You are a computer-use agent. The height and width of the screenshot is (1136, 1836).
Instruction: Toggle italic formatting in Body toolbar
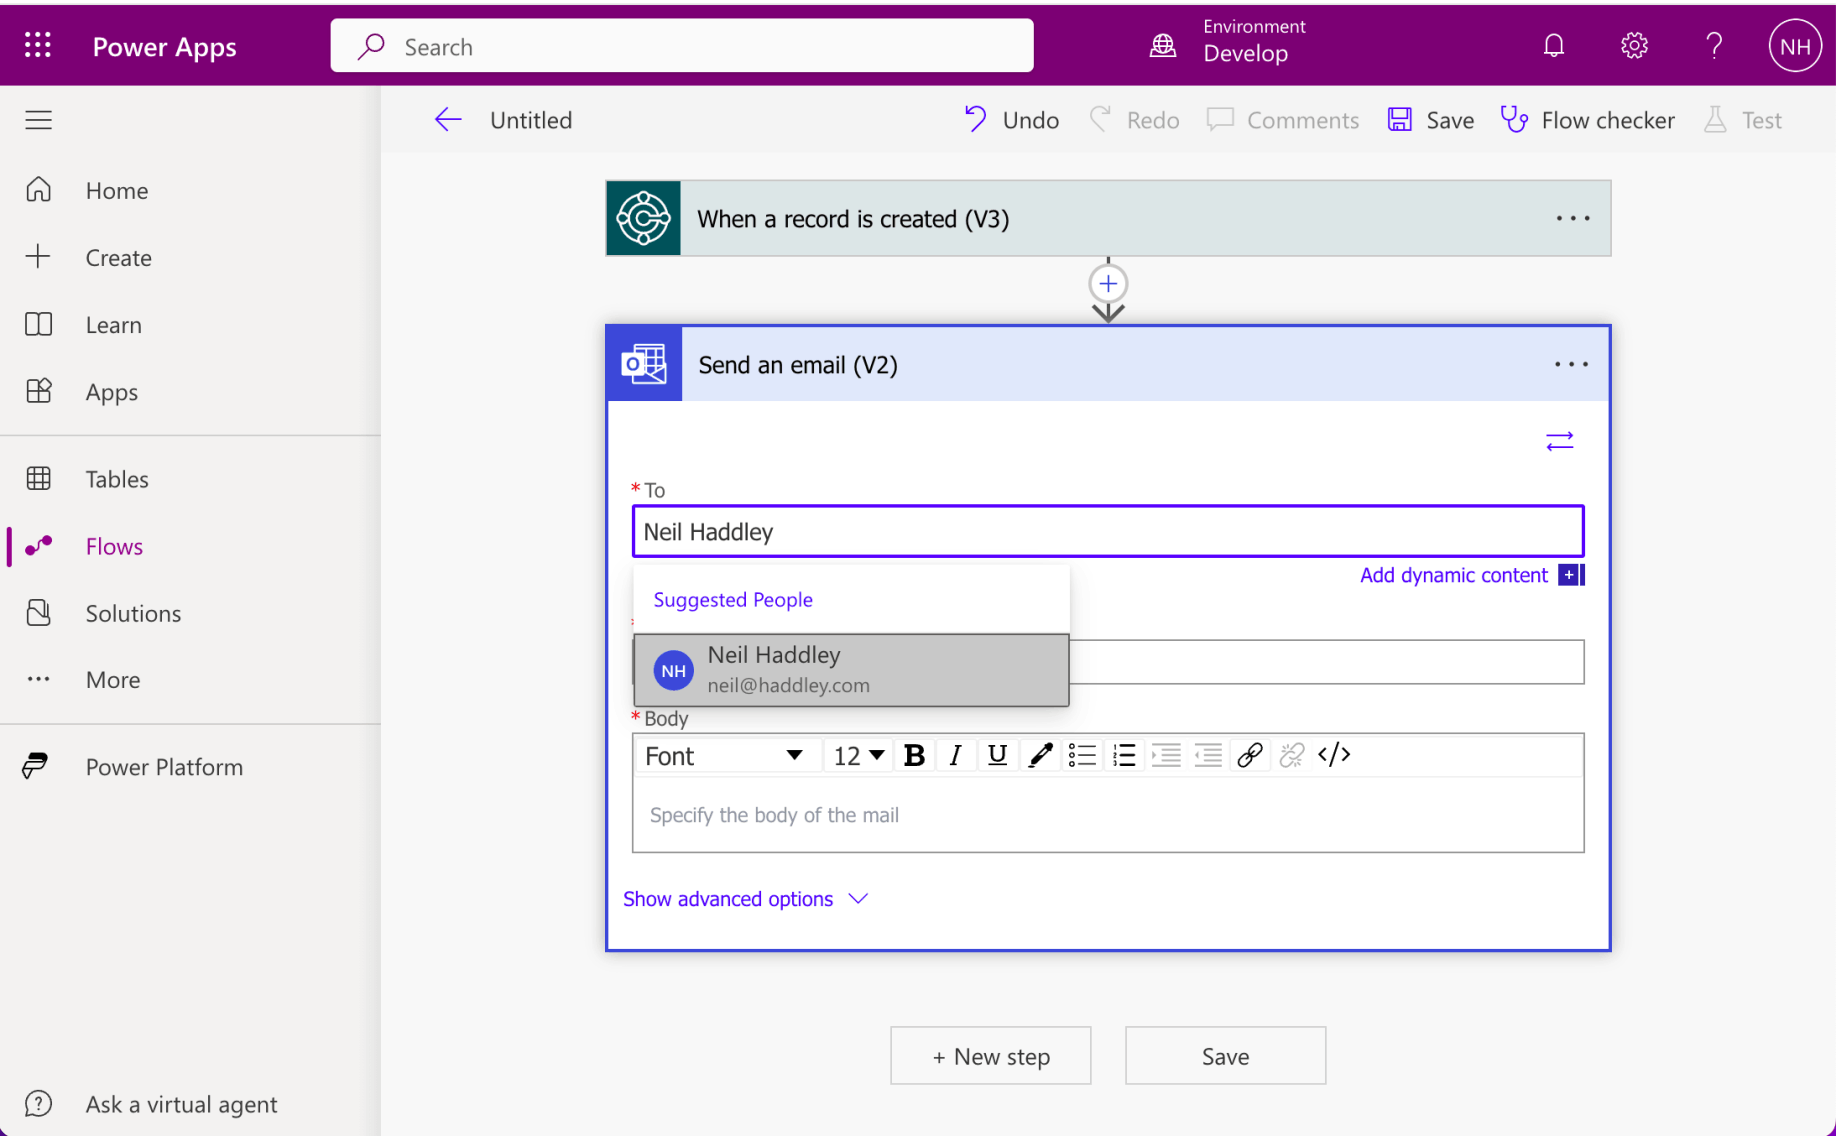pos(955,755)
